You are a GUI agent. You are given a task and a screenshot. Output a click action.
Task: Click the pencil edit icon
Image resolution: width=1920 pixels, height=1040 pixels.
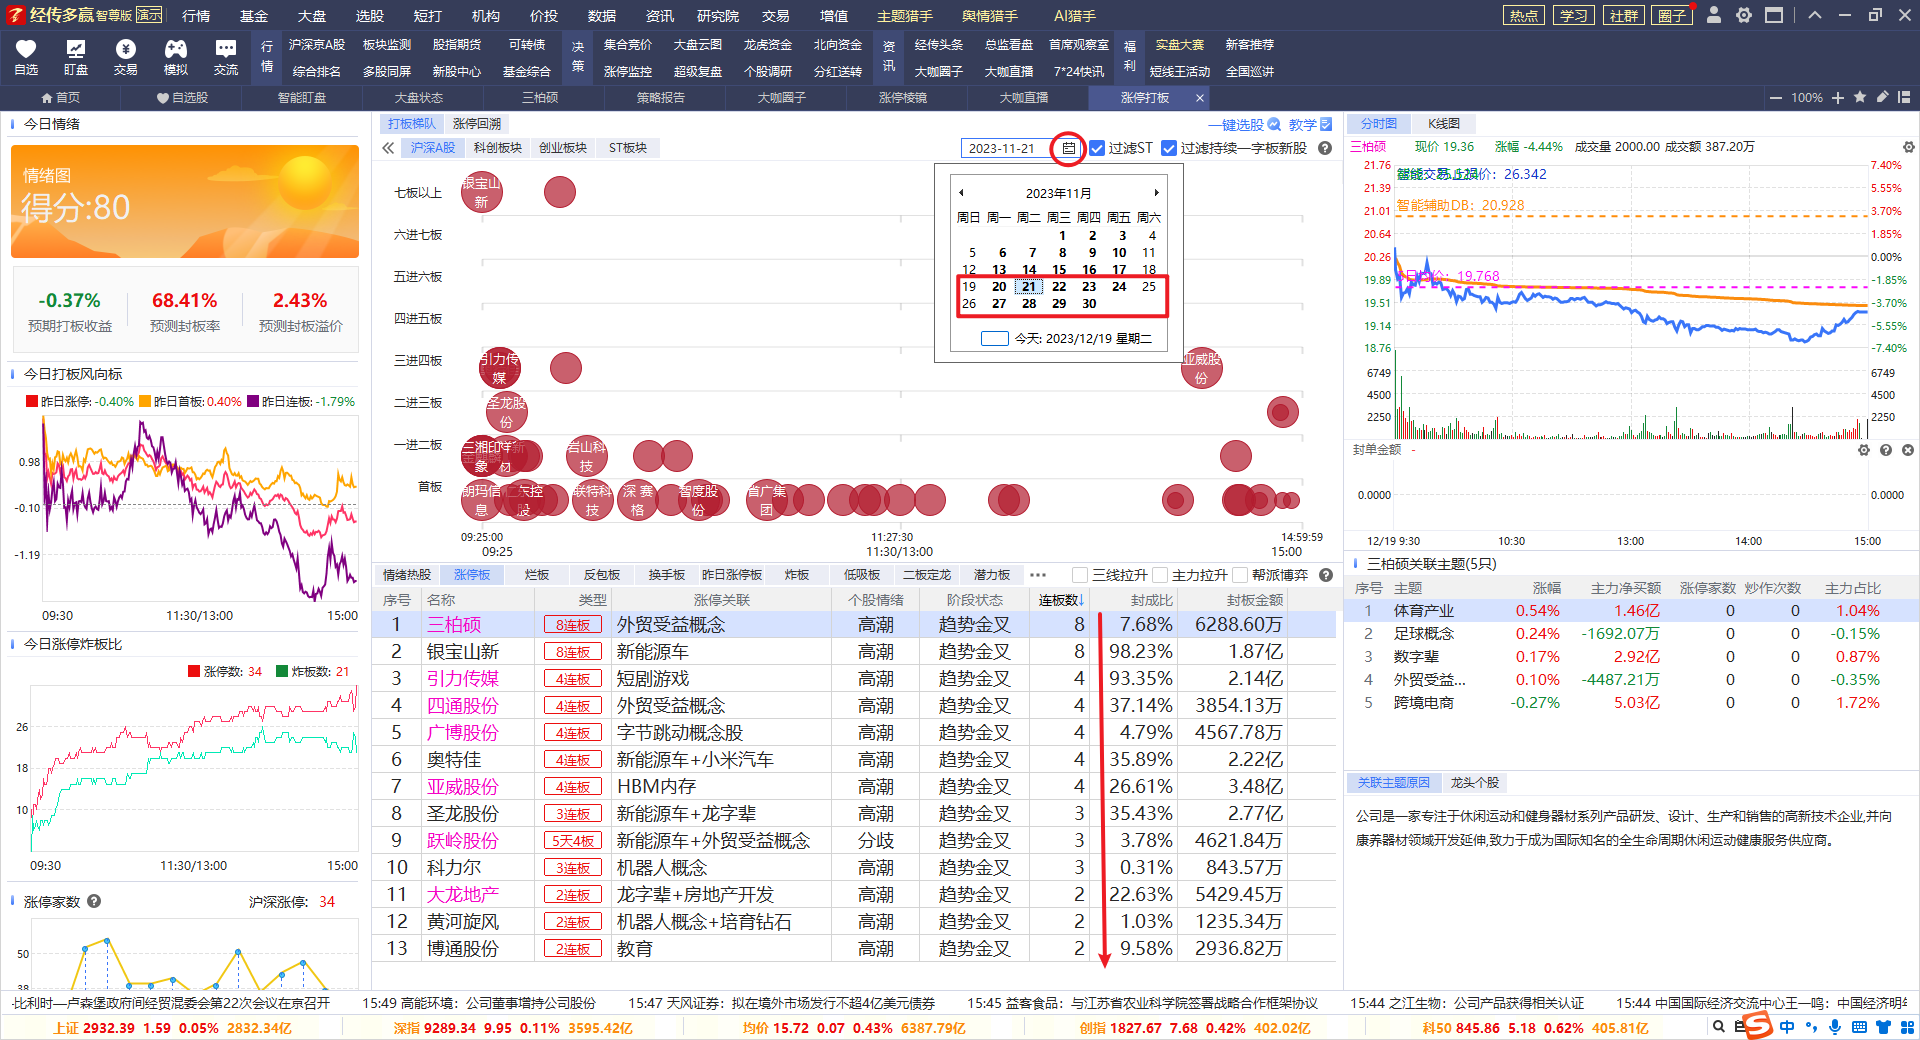pos(1882,97)
